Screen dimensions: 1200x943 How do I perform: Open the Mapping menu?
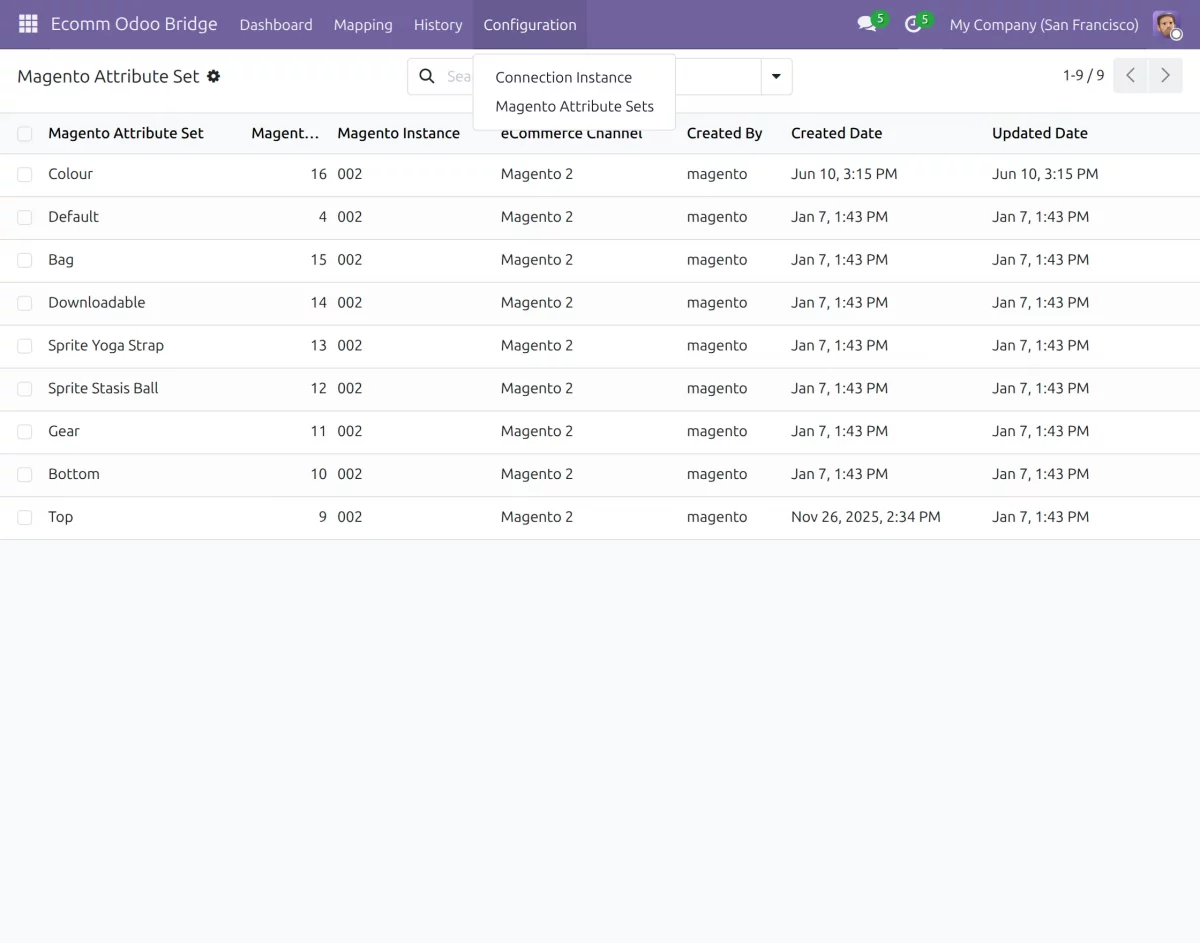click(x=363, y=24)
